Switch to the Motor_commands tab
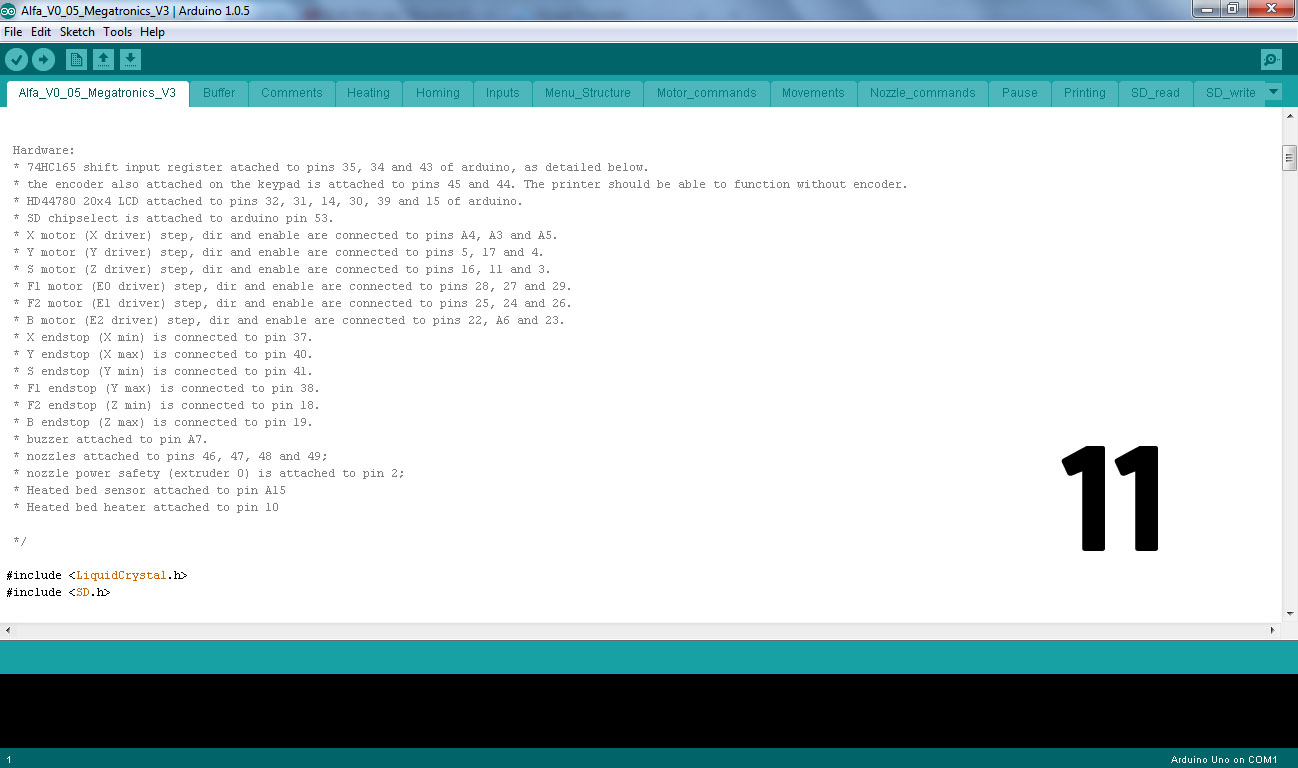The height and width of the screenshot is (768, 1298). point(707,93)
